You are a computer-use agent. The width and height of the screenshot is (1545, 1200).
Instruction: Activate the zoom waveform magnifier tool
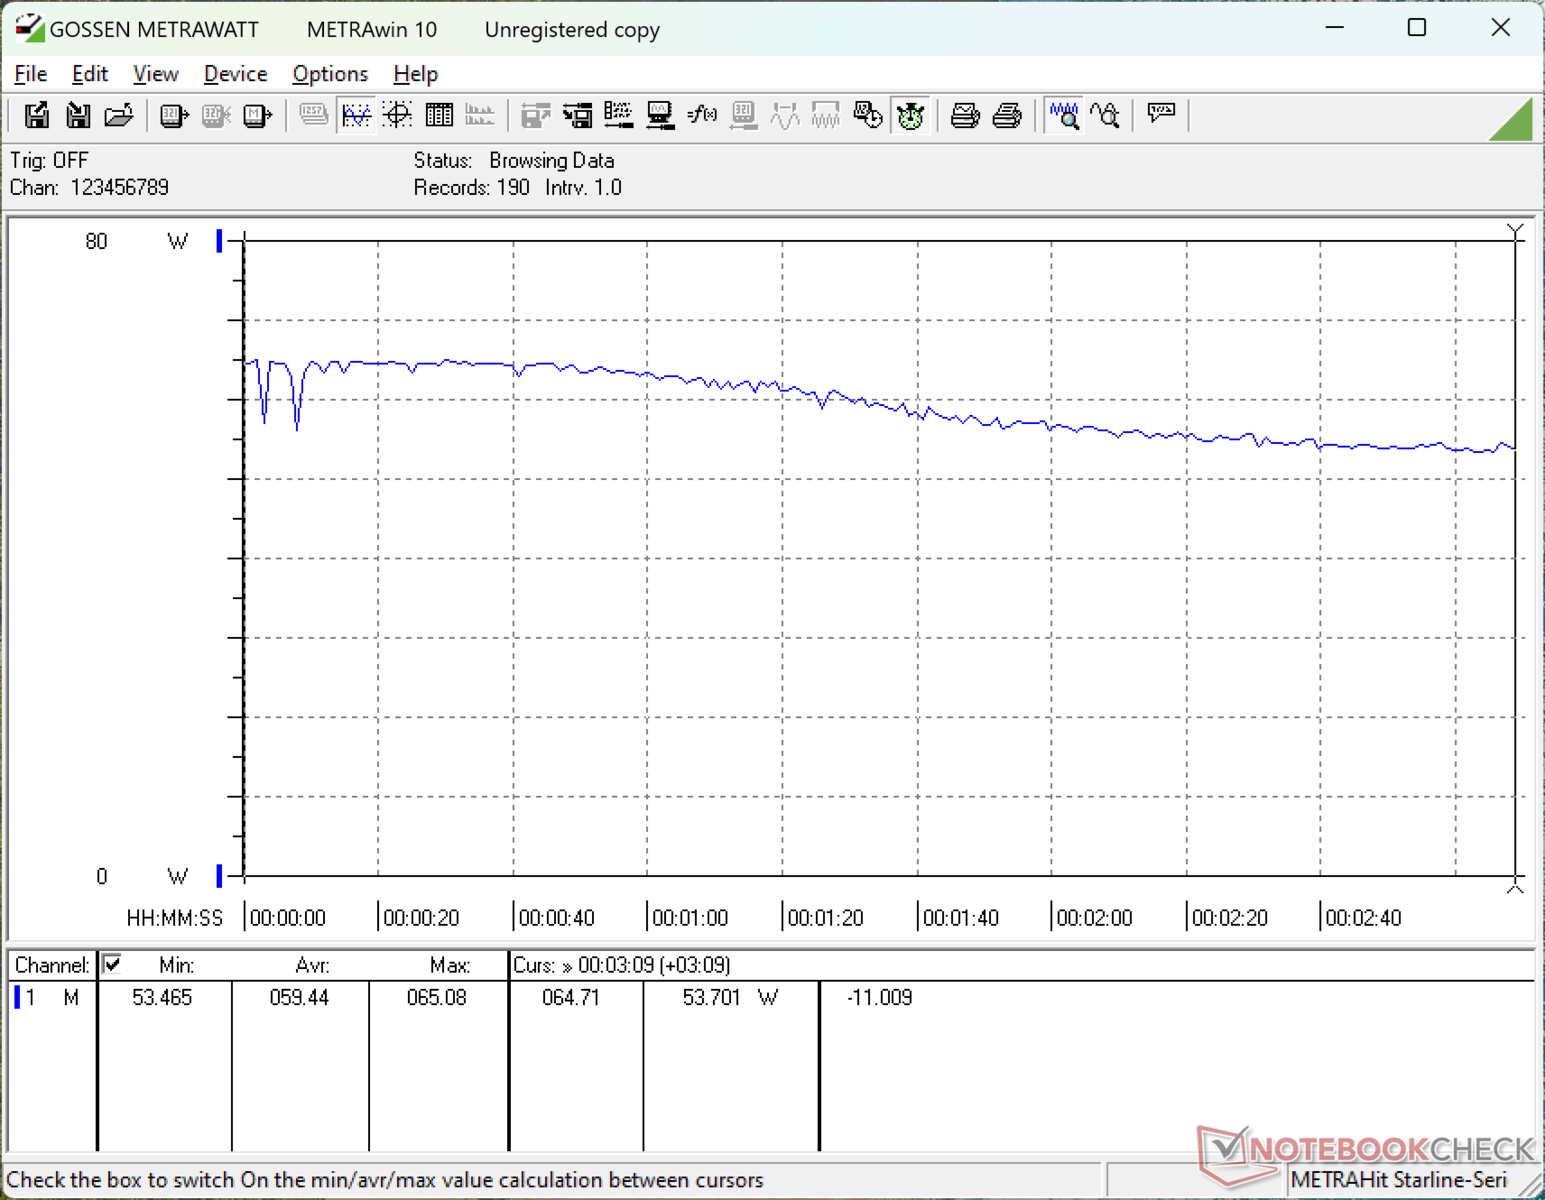(x=1063, y=116)
